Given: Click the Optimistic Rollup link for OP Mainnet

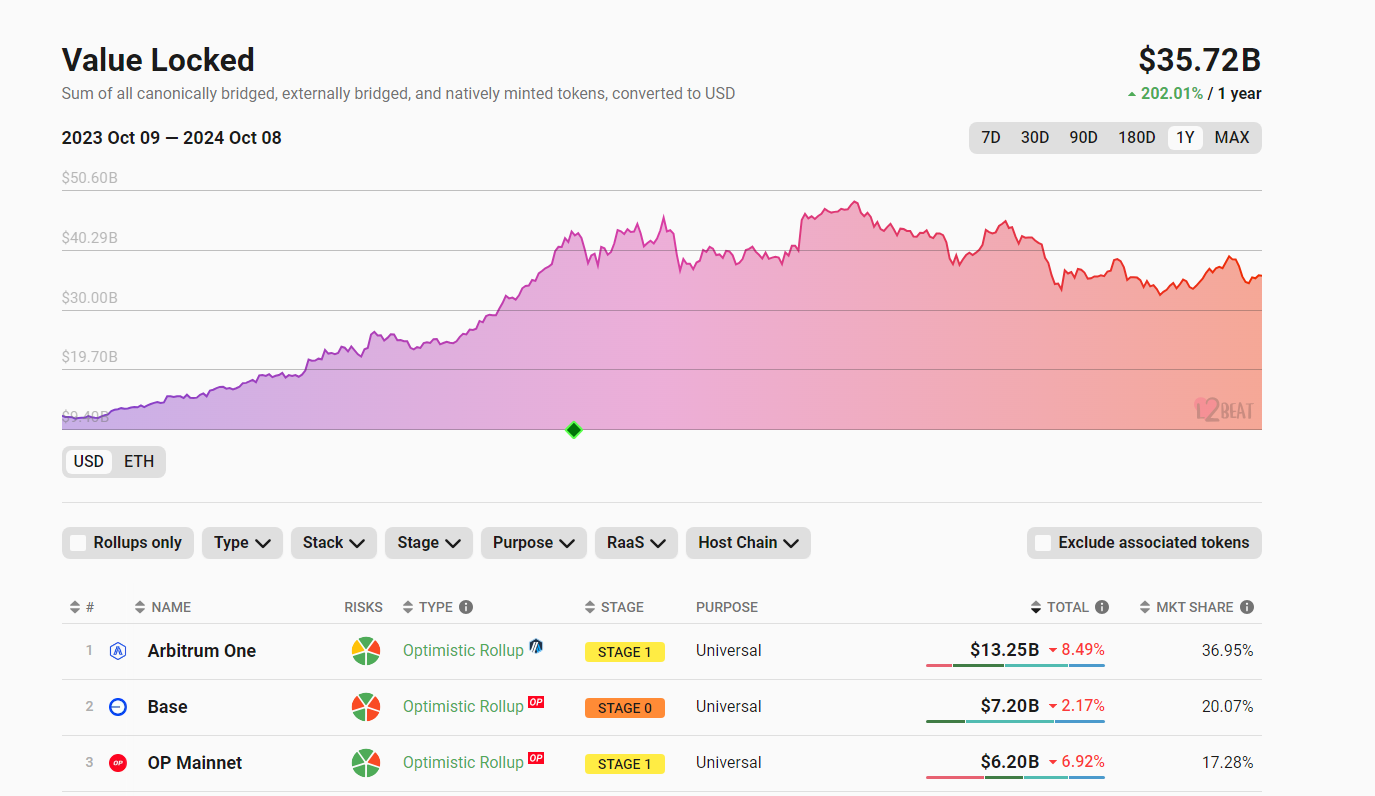Looking at the screenshot, I should coord(463,763).
